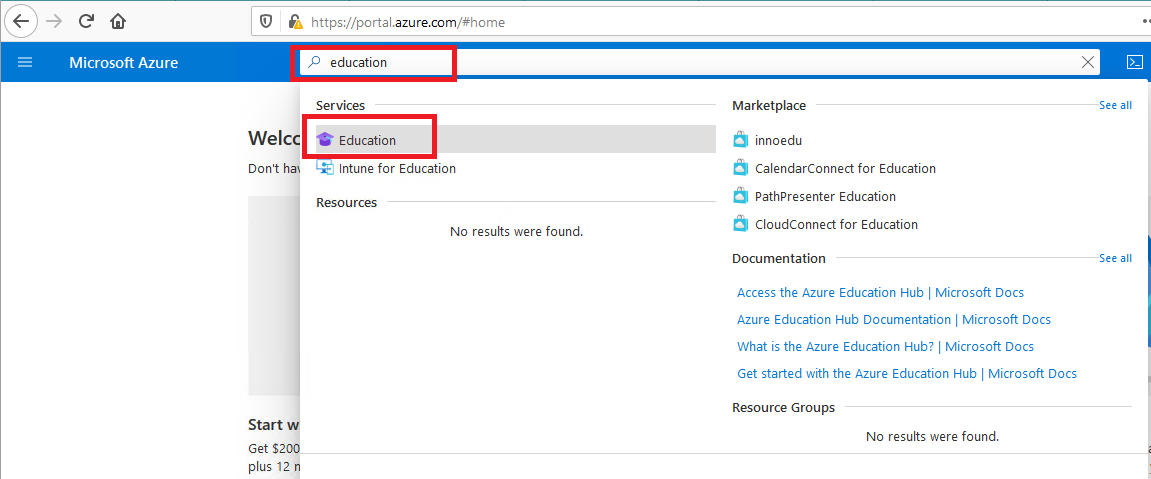Click the browser Forward arrow button
Image resolution: width=1151 pixels, height=479 pixels.
pos(54,21)
